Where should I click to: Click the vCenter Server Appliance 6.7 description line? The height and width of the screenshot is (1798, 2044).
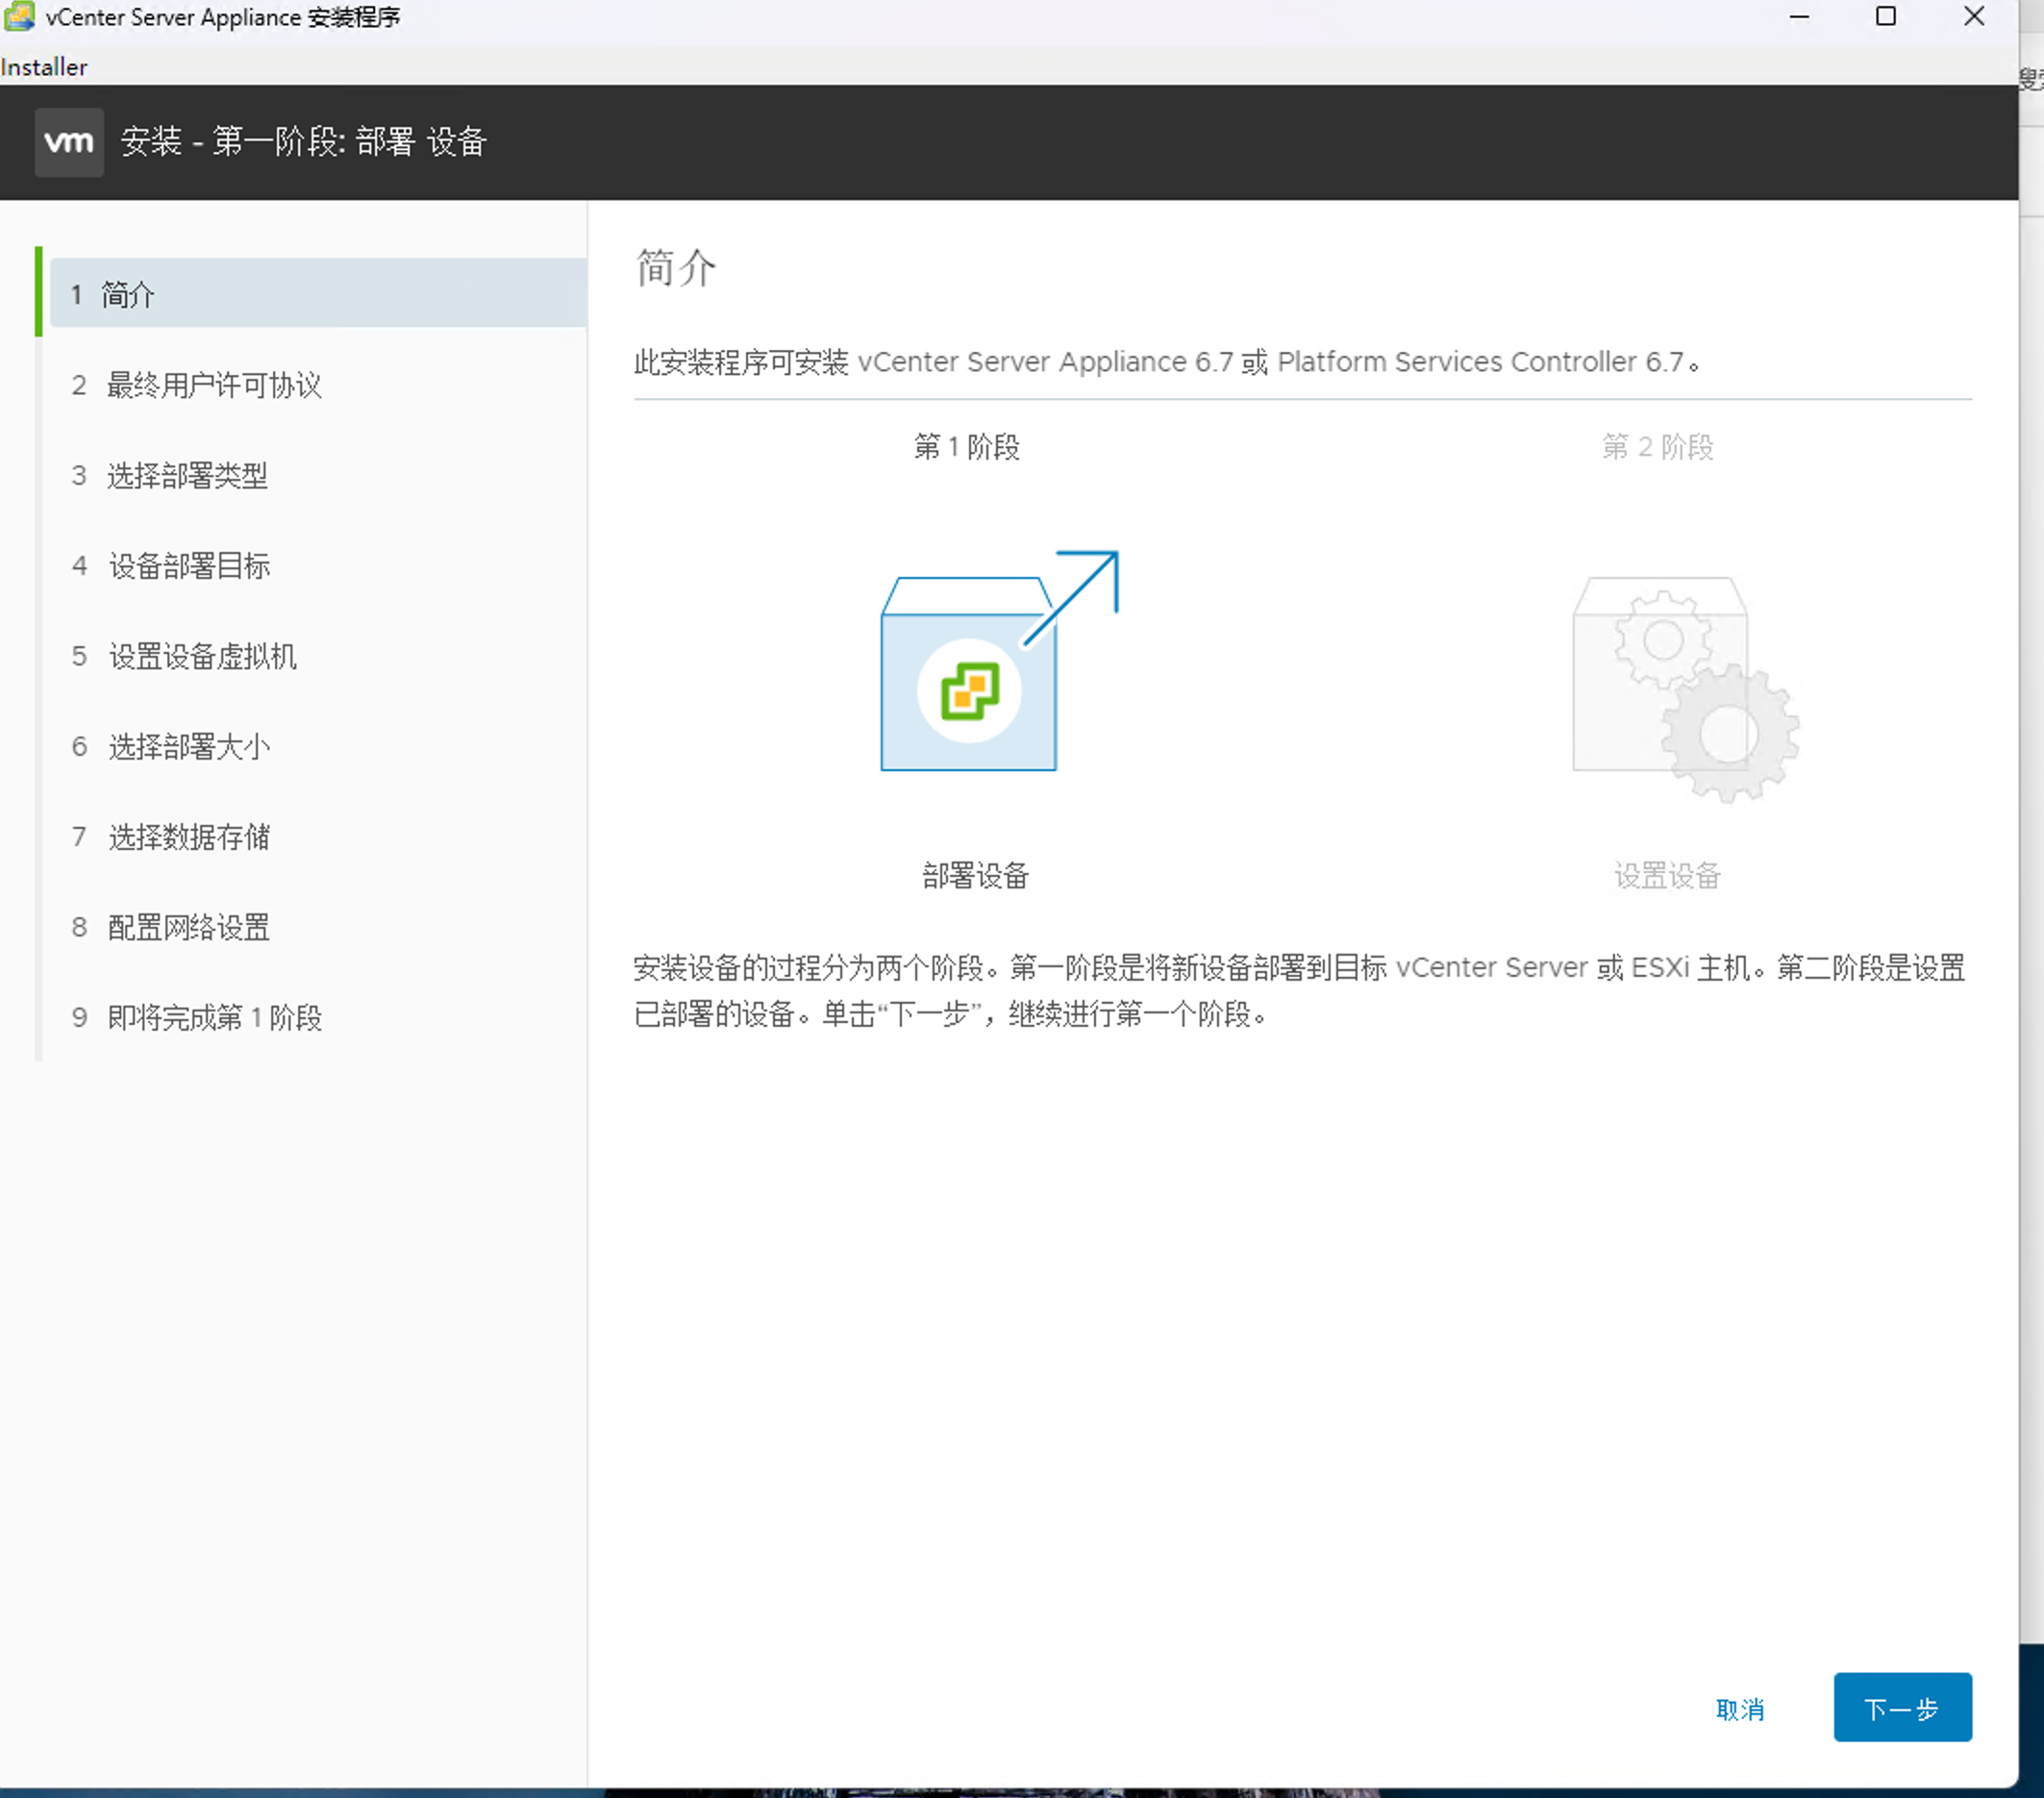pyautogui.click(x=1167, y=361)
